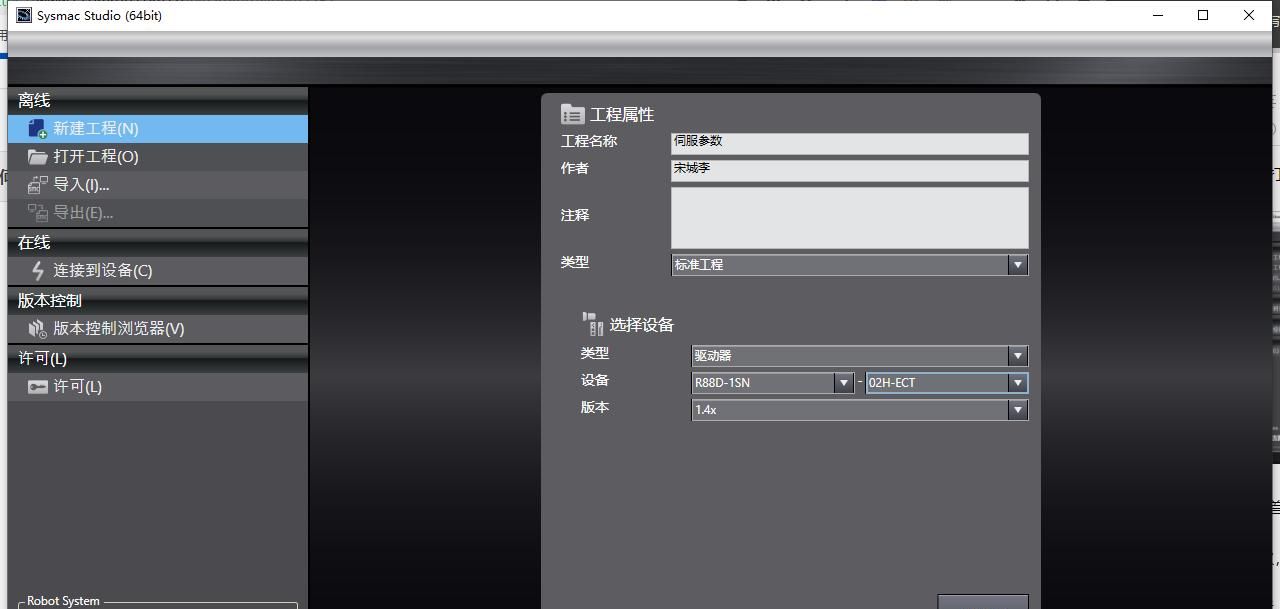Image resolution: width=1280 pixels, height=609 pixels.
Task: Click the New Project icon beside 新建工程(N)
Action: coord(37,128)
